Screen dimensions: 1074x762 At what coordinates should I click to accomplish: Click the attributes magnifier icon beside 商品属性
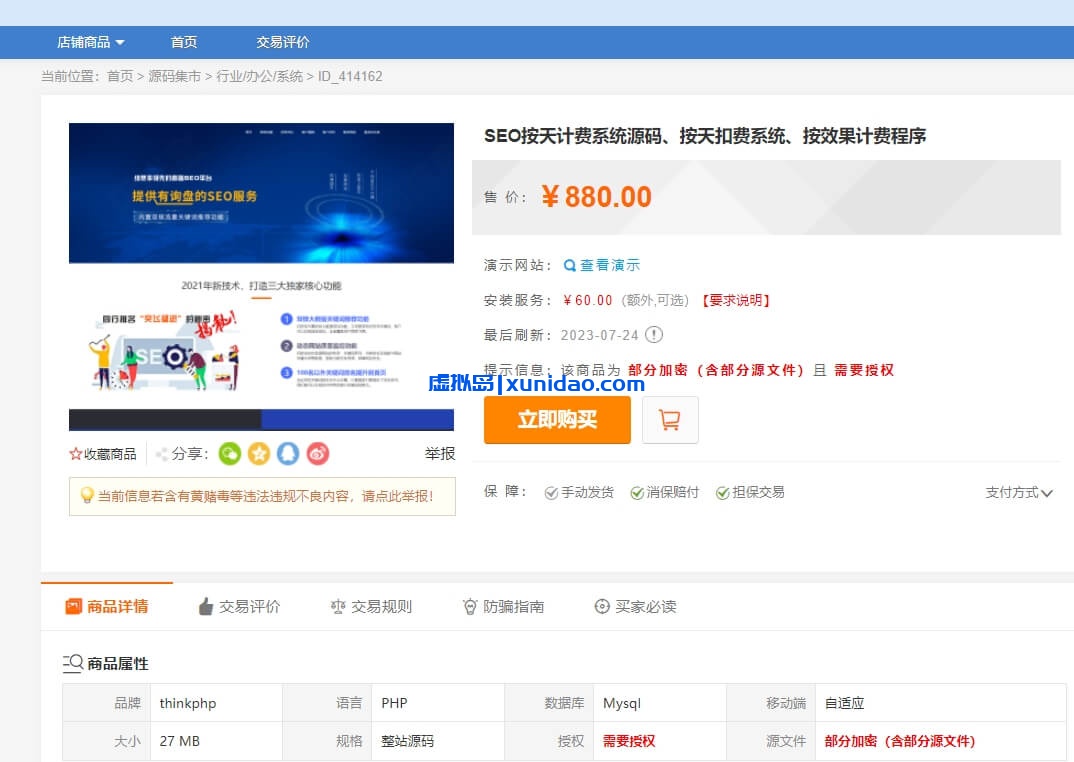point(73,663)
